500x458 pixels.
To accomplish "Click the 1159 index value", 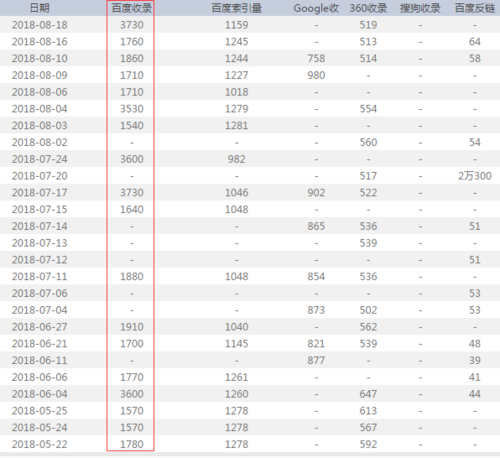I will (237, 25).
